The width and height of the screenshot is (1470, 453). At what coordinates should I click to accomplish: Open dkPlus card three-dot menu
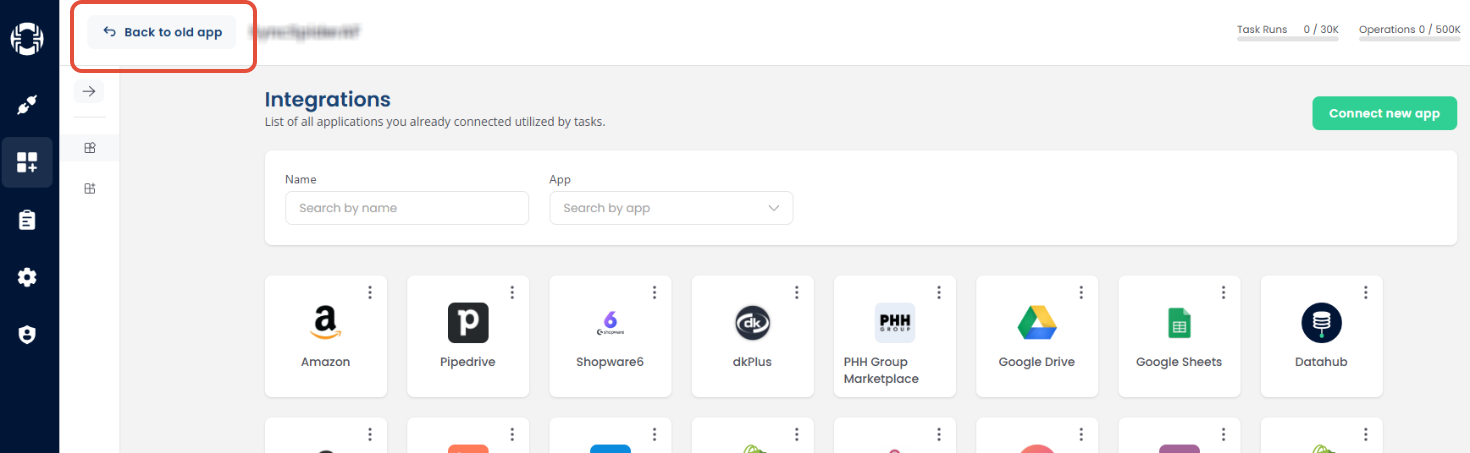pyautogui.click(x=797, y=292)
